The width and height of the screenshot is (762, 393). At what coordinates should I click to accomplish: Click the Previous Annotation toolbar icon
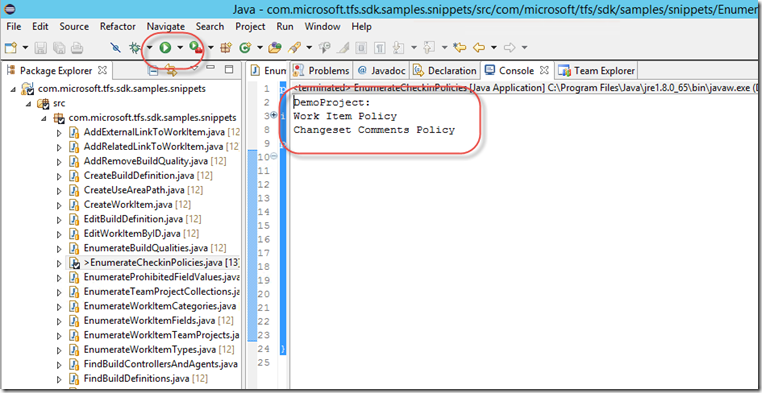tap(428, 48)
